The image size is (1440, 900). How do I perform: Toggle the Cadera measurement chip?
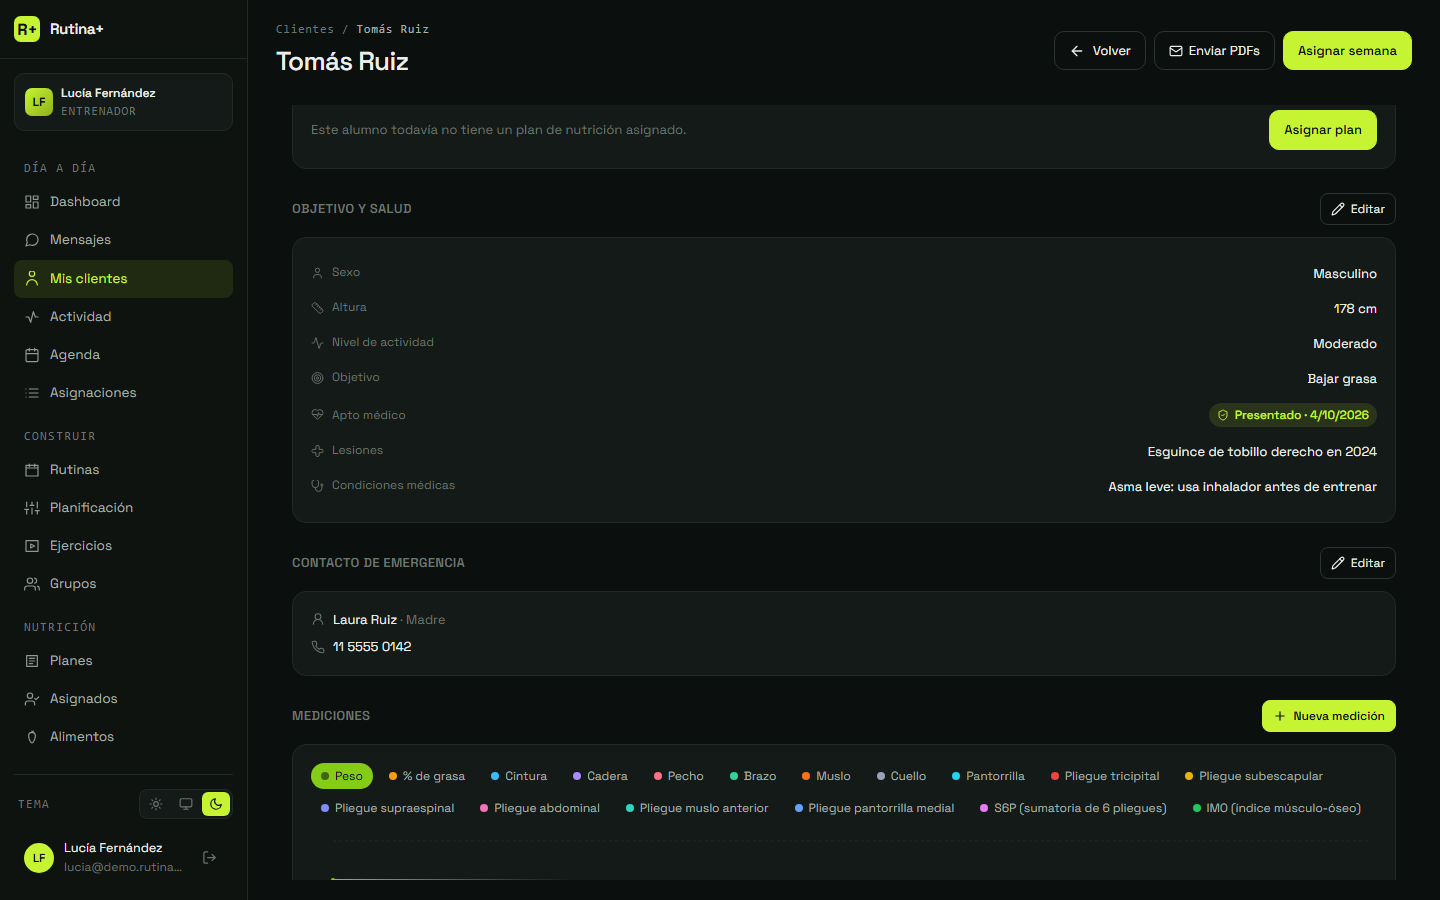[600, 776]
